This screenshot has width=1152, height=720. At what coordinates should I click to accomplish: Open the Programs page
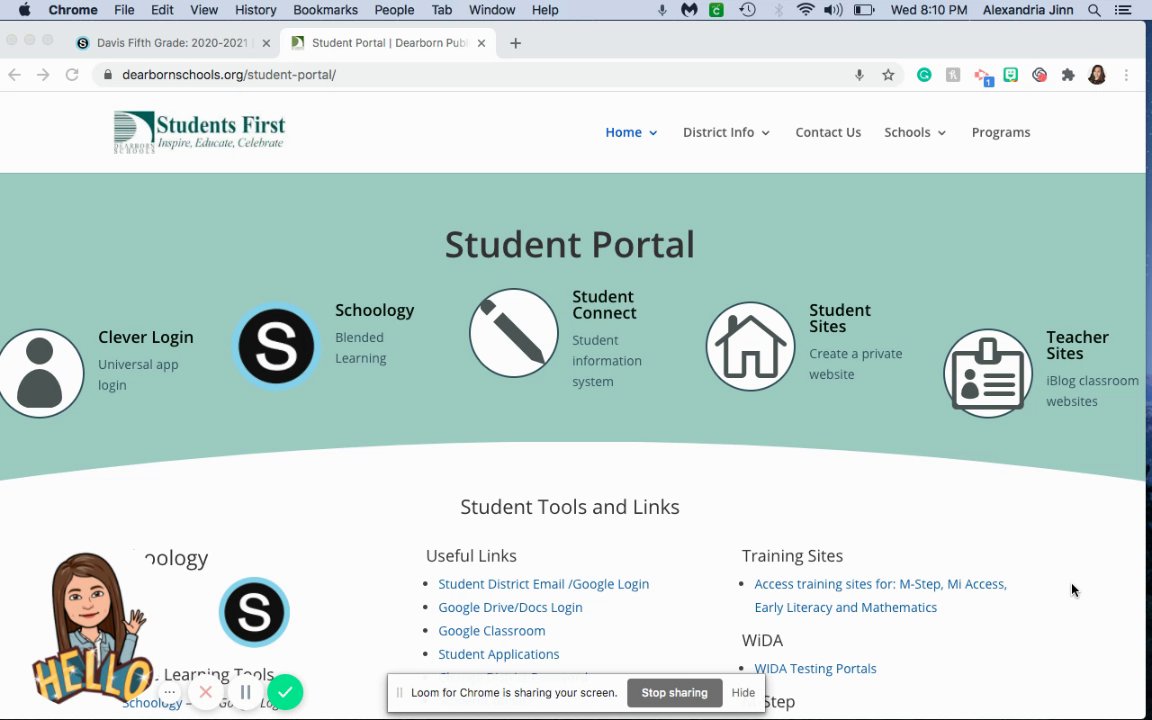1001,132
